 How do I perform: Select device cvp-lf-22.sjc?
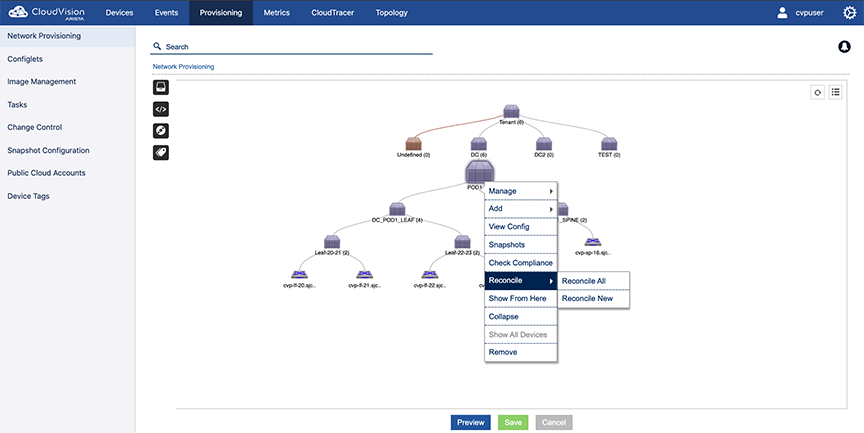tap(430, 274)
